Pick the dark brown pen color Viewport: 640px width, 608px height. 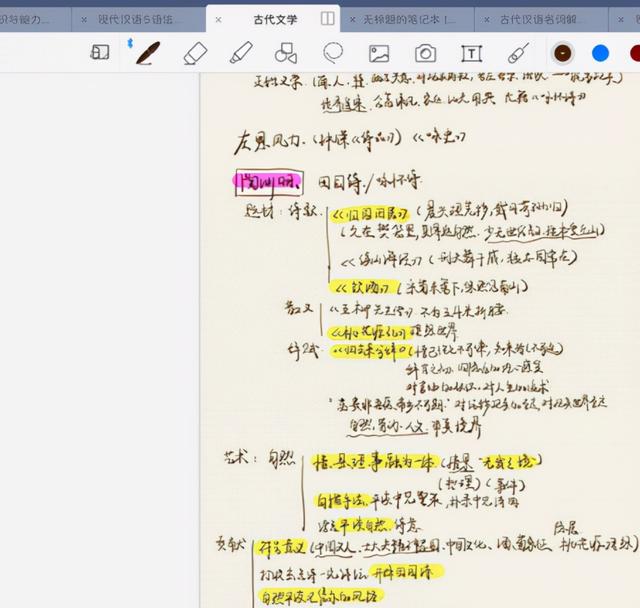point(562,53)
